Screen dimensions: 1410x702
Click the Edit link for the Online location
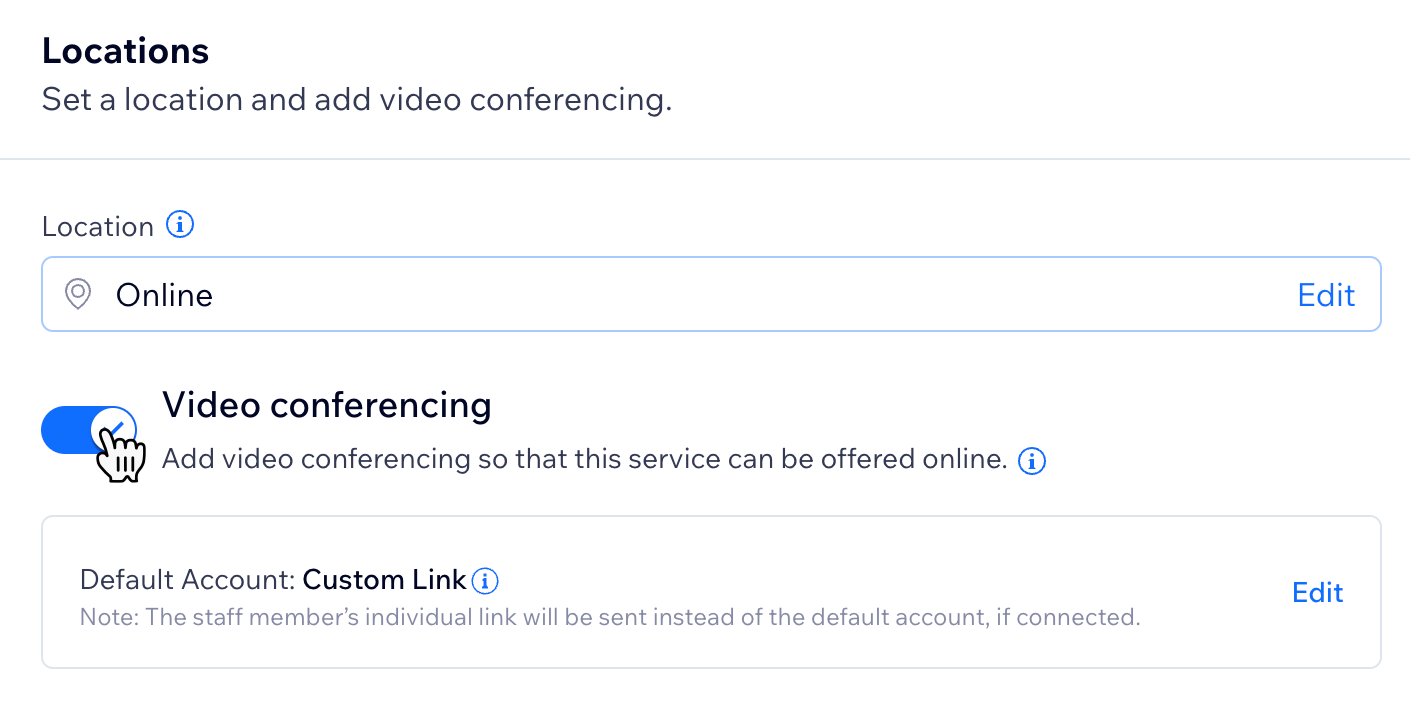coord(1326,294)
